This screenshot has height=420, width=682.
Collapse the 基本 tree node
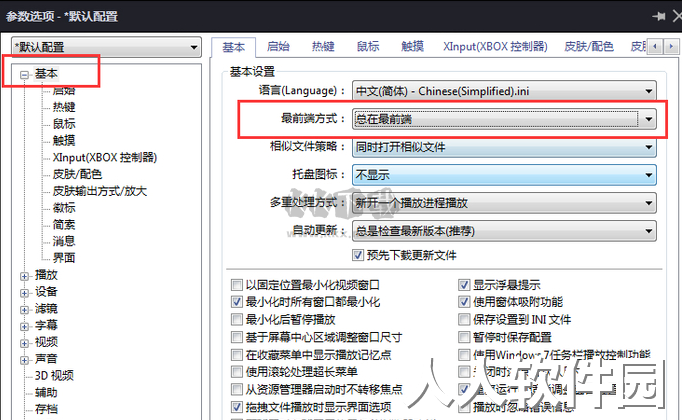pyautogui.click(x=24, y=75)
